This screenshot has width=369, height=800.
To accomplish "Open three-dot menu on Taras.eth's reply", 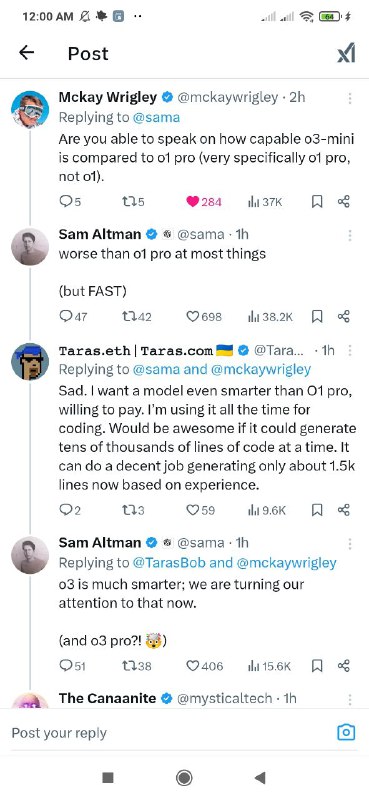I will [x=350, y=351].
